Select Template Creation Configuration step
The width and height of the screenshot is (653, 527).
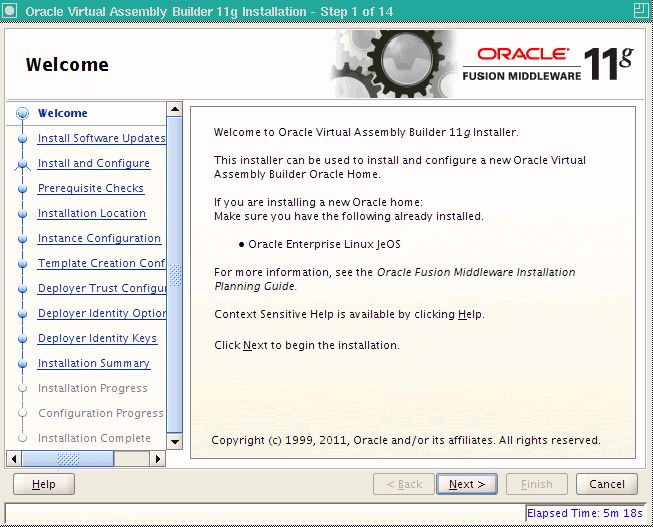[x=102, y=263]
